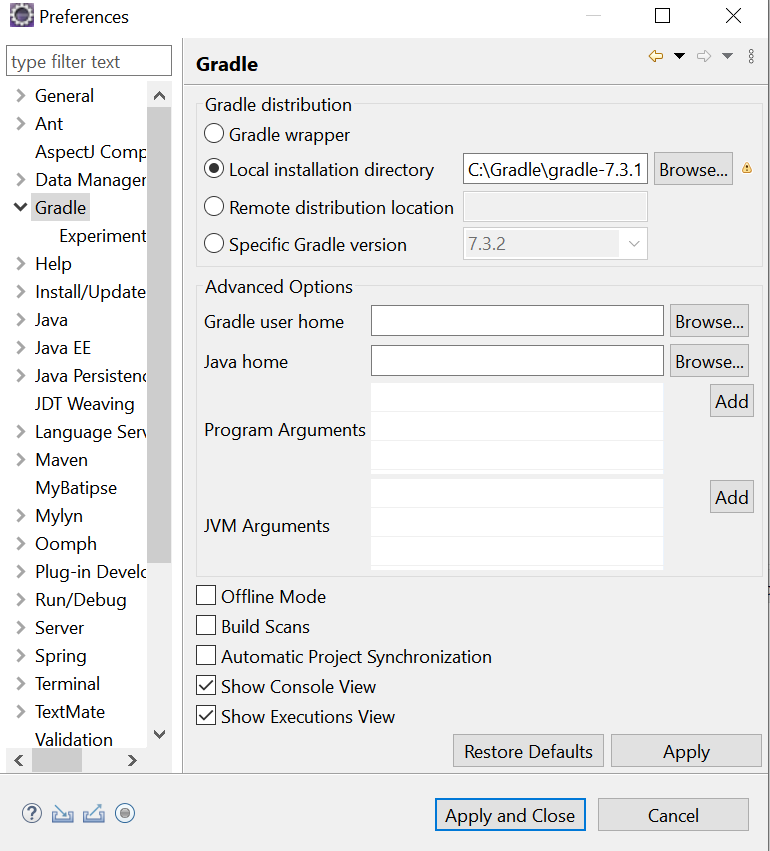The width and height of the screenshot is (770, 851).
Task: Select TextMate in the tree
Action: click(70, 712)
